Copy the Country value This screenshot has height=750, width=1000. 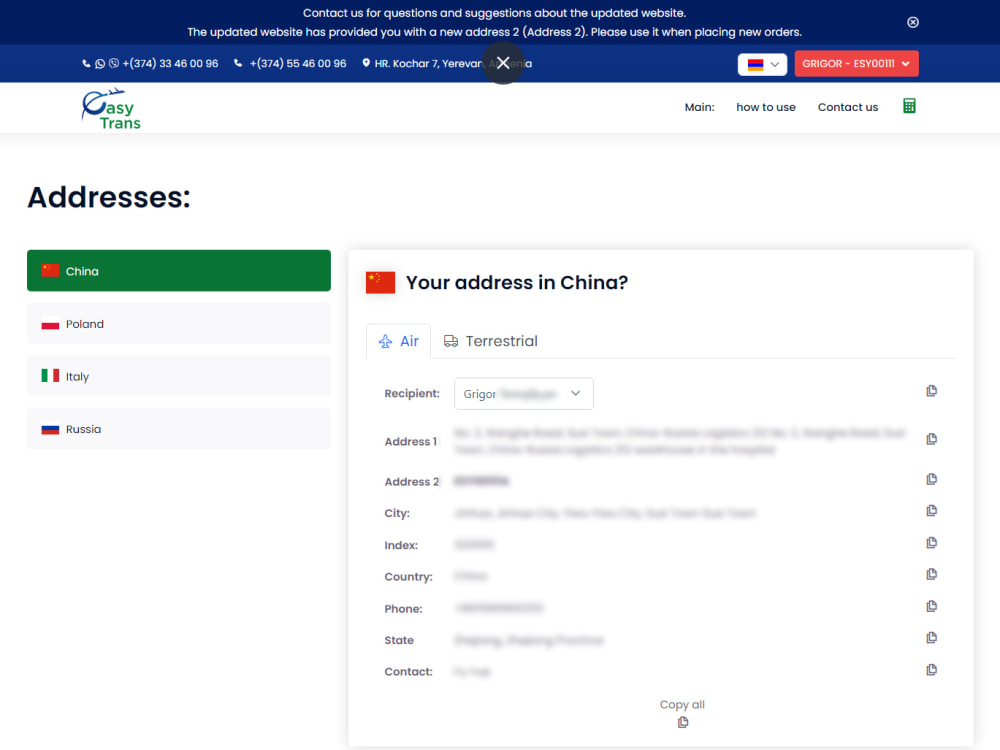coord(931,574)
